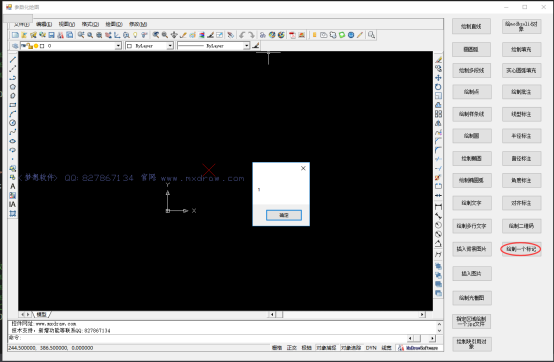Click the yellow layer color circle in layer list
The height and width of the screenshot is (362, 554).
tap(36, 46)
